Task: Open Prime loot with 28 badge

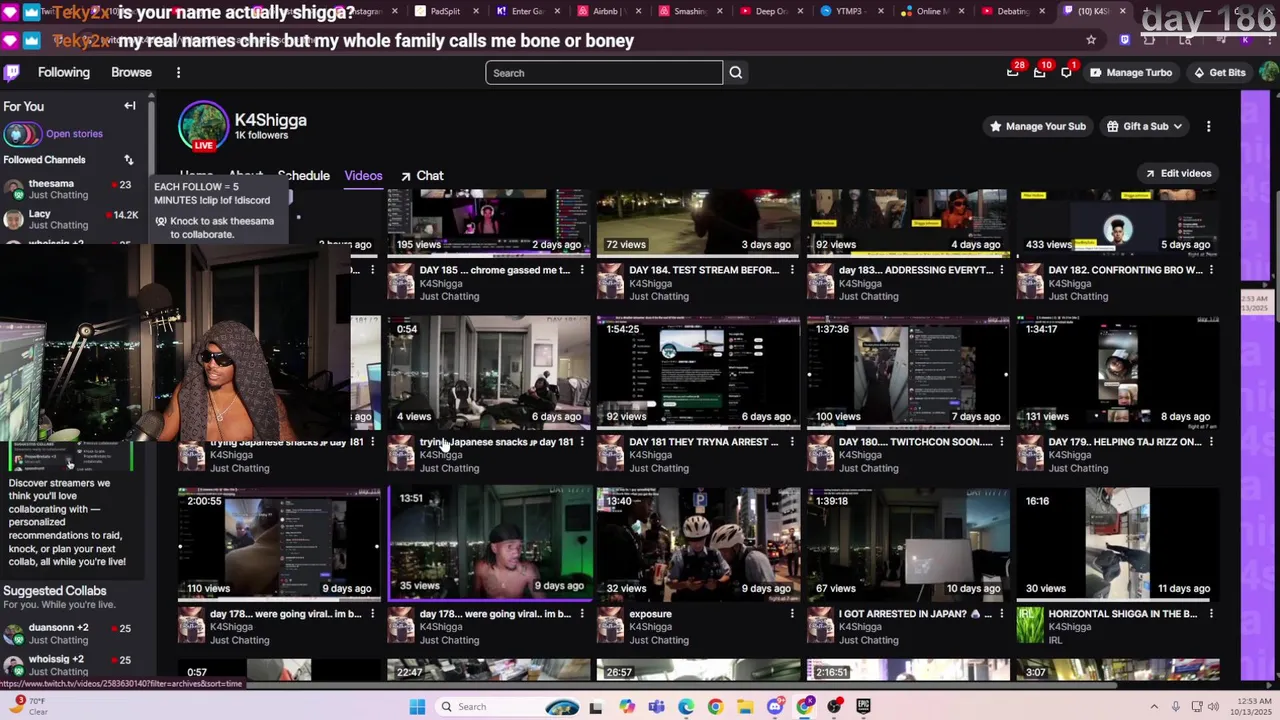Action: [1013, 72]
